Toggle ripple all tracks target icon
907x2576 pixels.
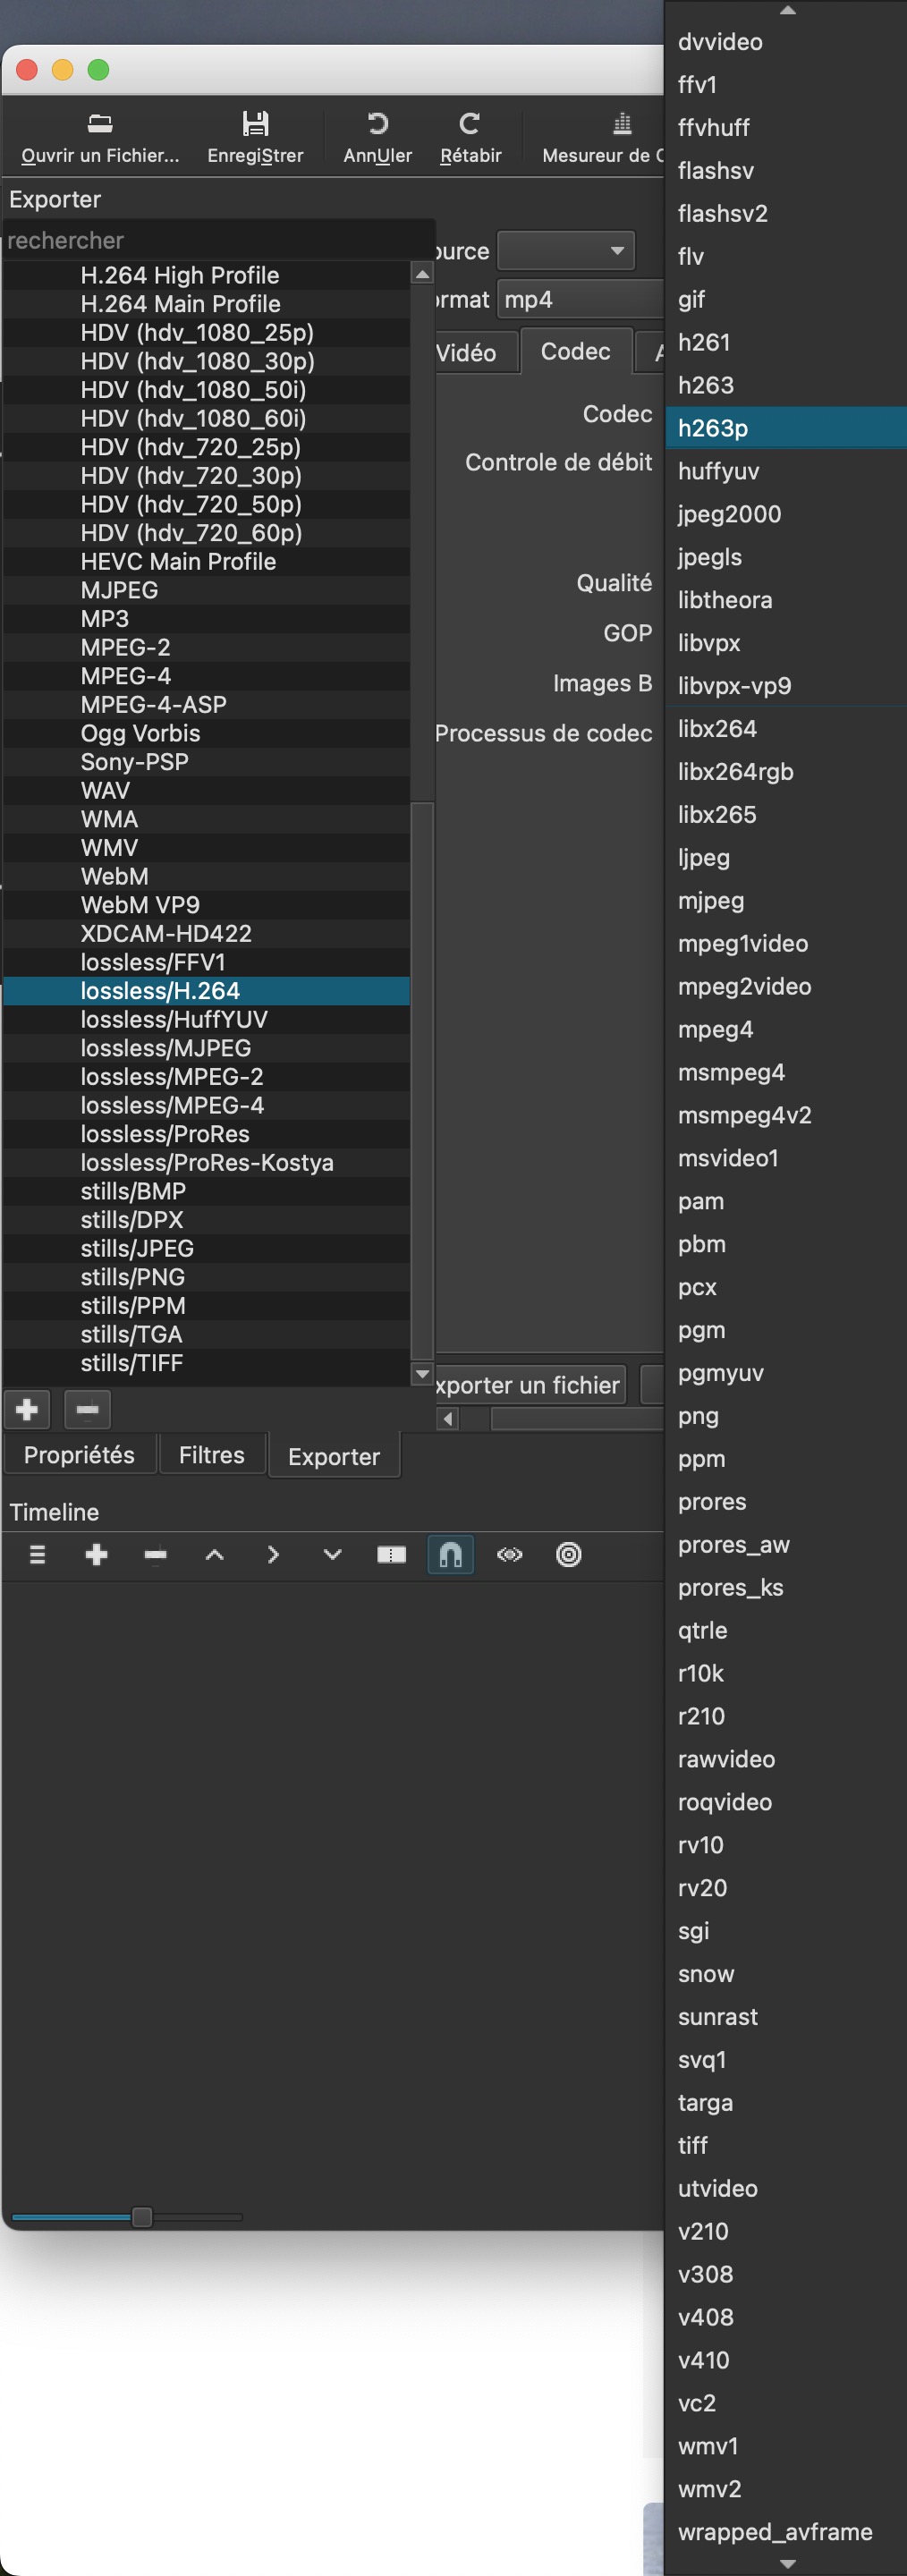568,1554
